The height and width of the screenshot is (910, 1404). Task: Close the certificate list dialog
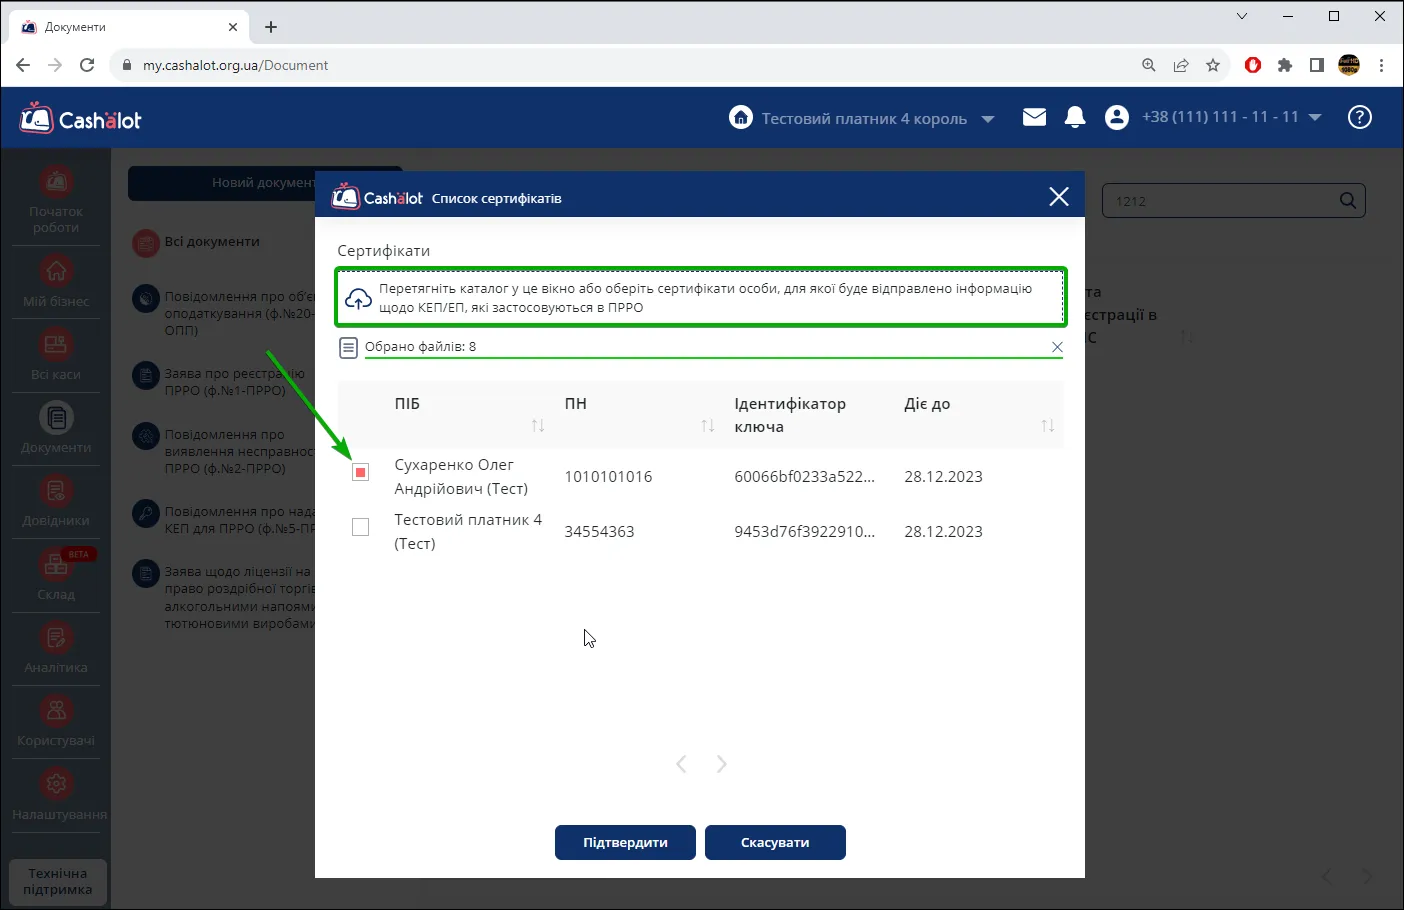tap(1059, 197)
